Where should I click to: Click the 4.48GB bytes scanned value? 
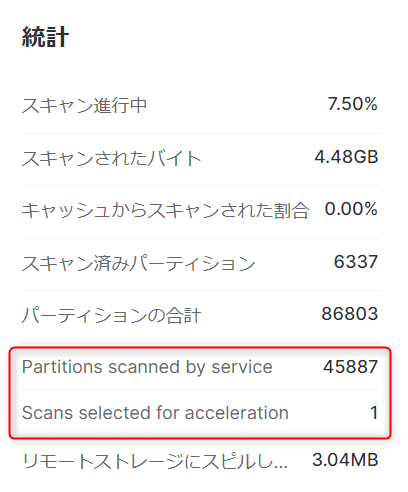pos(346,157)
